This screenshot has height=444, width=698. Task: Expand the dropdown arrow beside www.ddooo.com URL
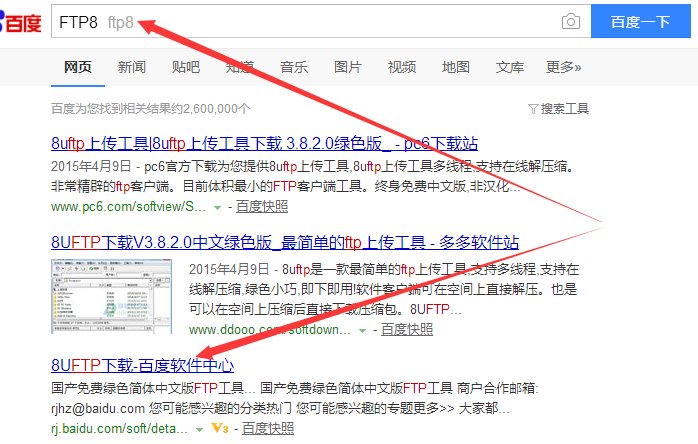point(362,330)
